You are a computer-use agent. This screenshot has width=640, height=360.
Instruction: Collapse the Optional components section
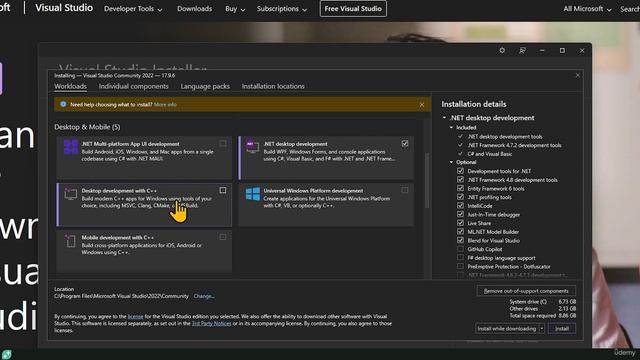click(451, 162)
